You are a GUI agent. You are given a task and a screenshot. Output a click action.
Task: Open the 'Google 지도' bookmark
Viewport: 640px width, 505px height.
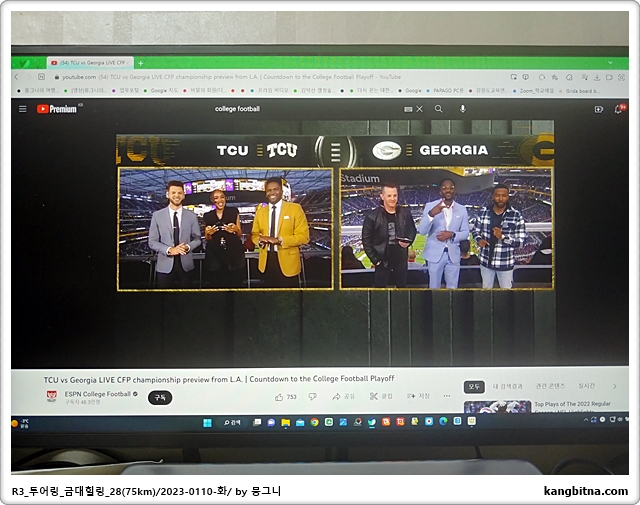pyautogui.click(x=161, y=91)
